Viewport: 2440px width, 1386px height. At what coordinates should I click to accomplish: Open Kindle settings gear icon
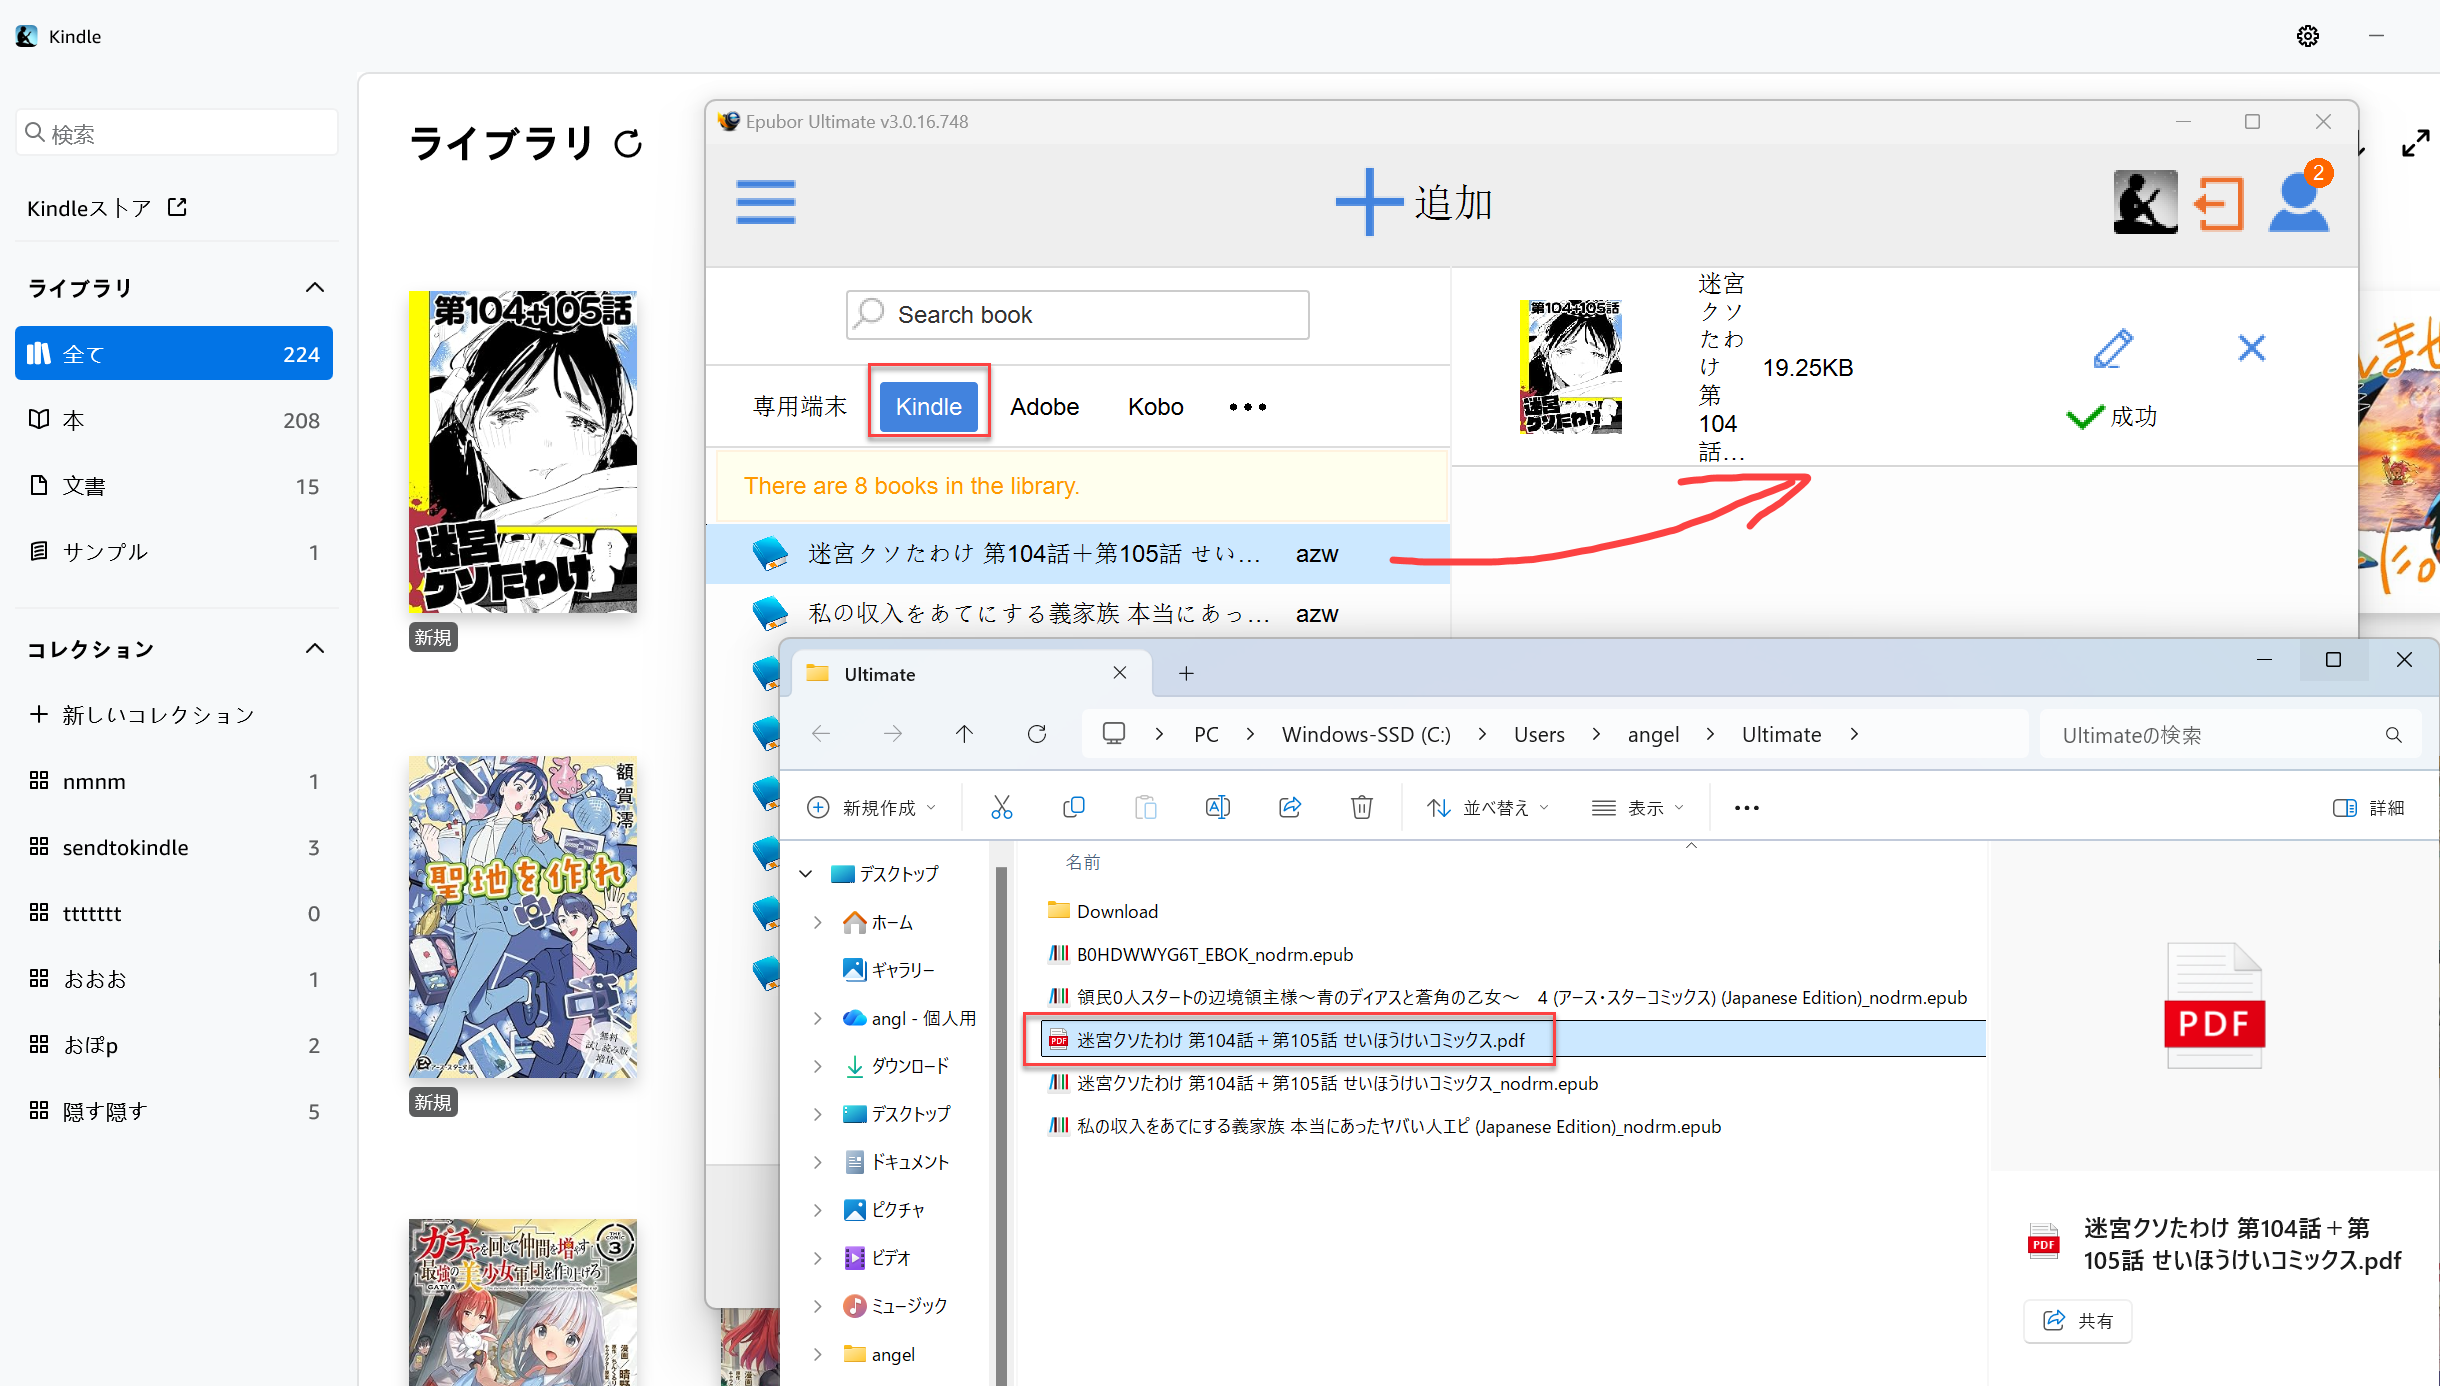(x=2307, y=36)
